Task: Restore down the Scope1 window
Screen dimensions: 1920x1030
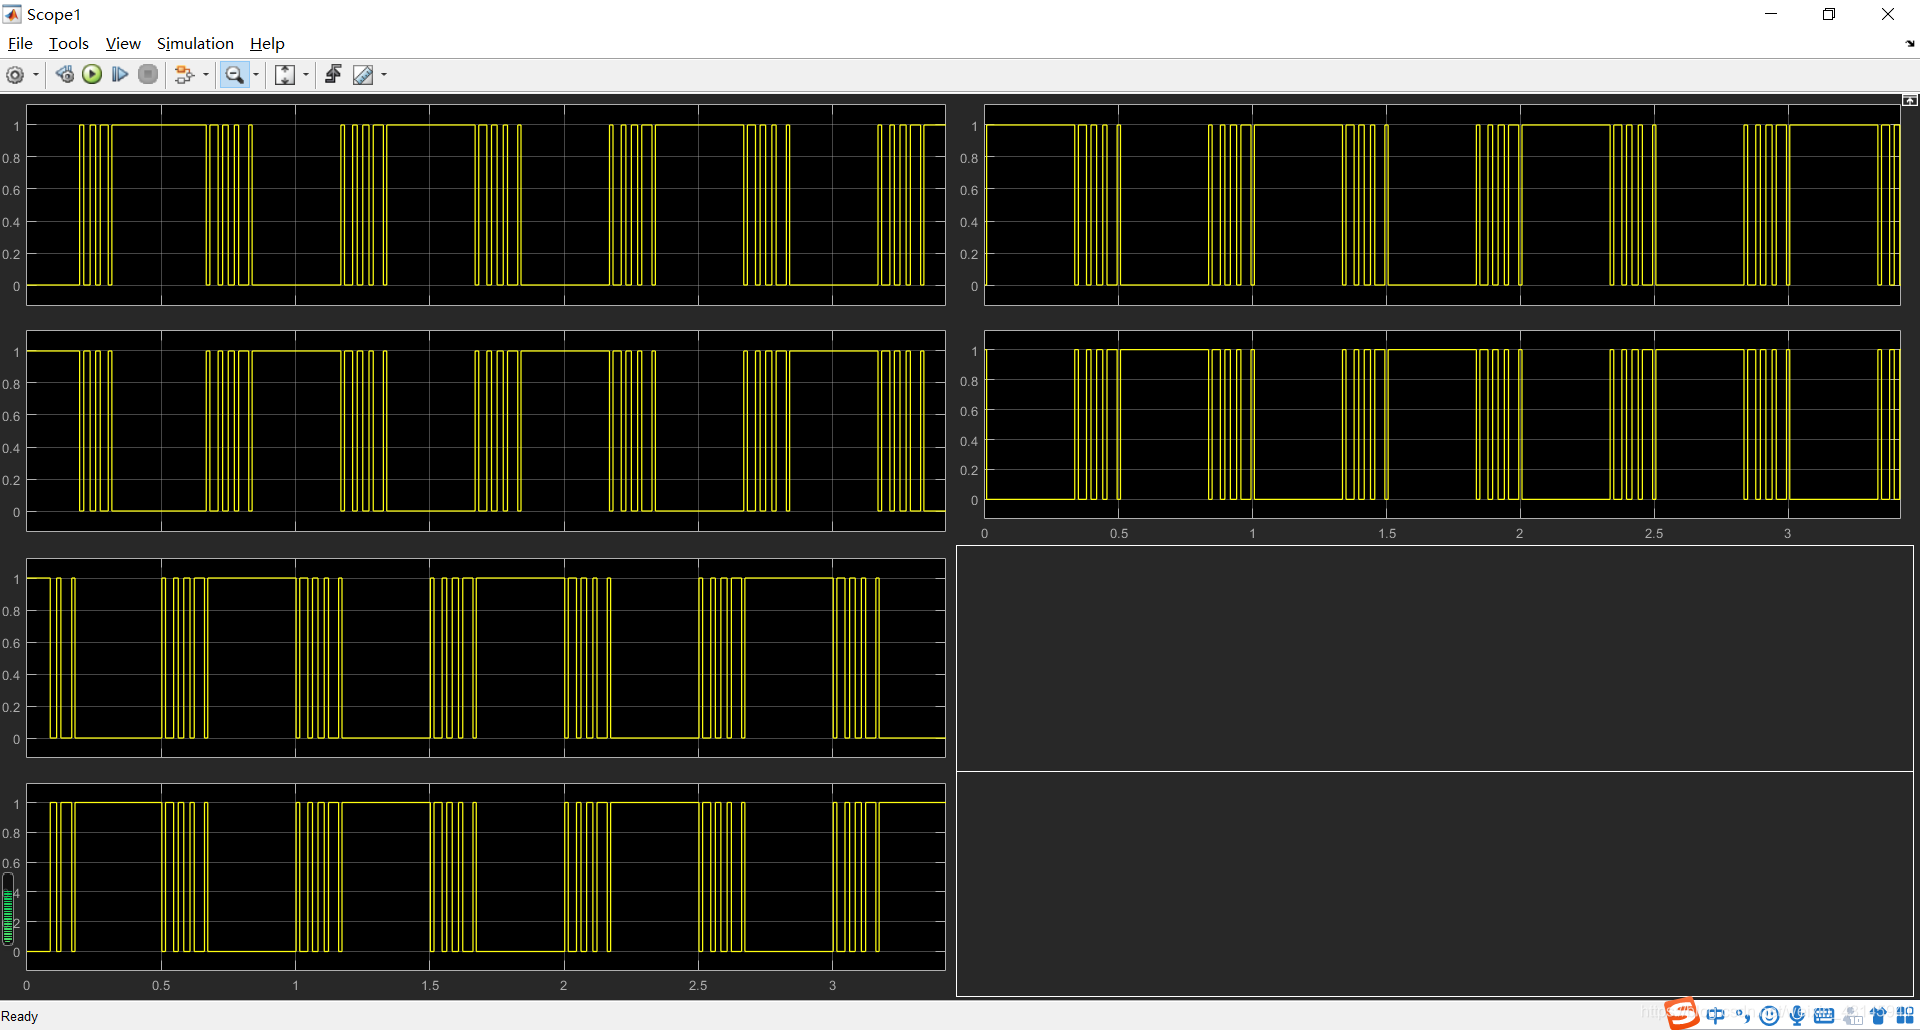Action: click(1829, 14)
